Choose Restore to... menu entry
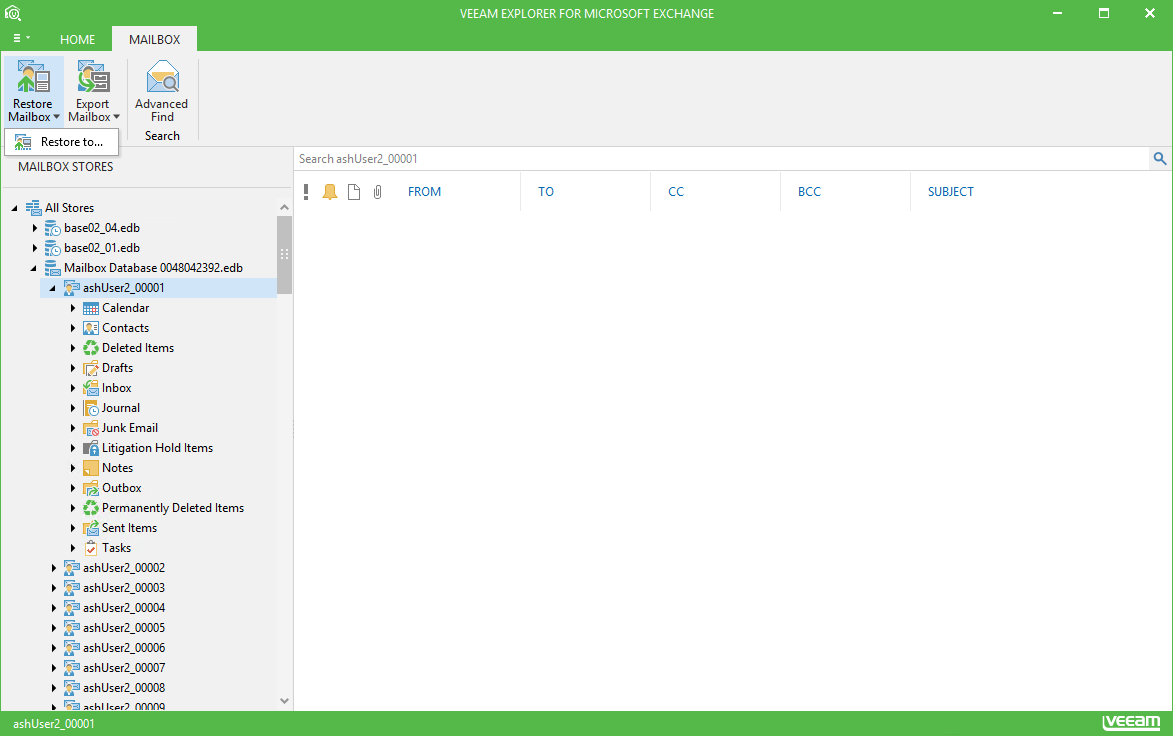 [61, 142]
